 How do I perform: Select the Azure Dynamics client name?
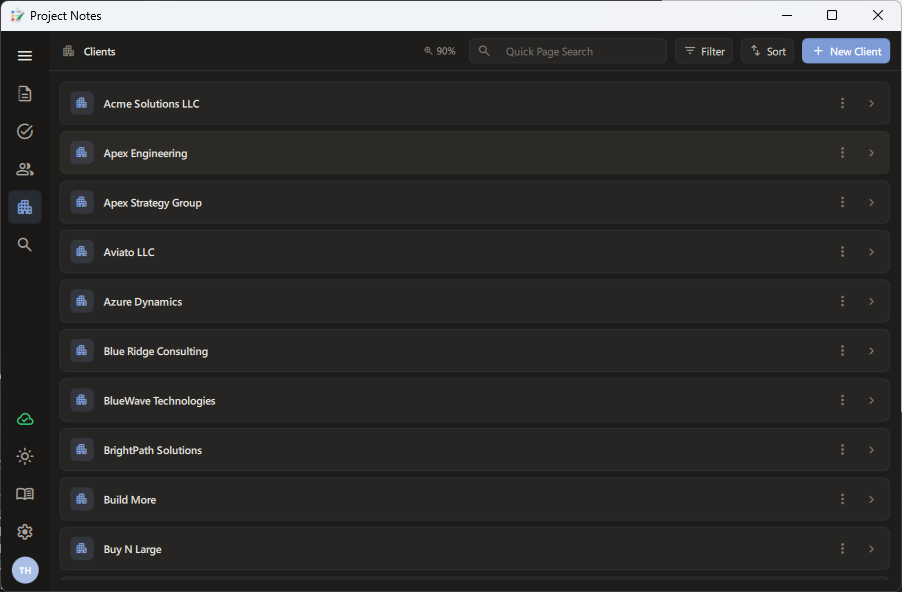(x=143, y=302)
